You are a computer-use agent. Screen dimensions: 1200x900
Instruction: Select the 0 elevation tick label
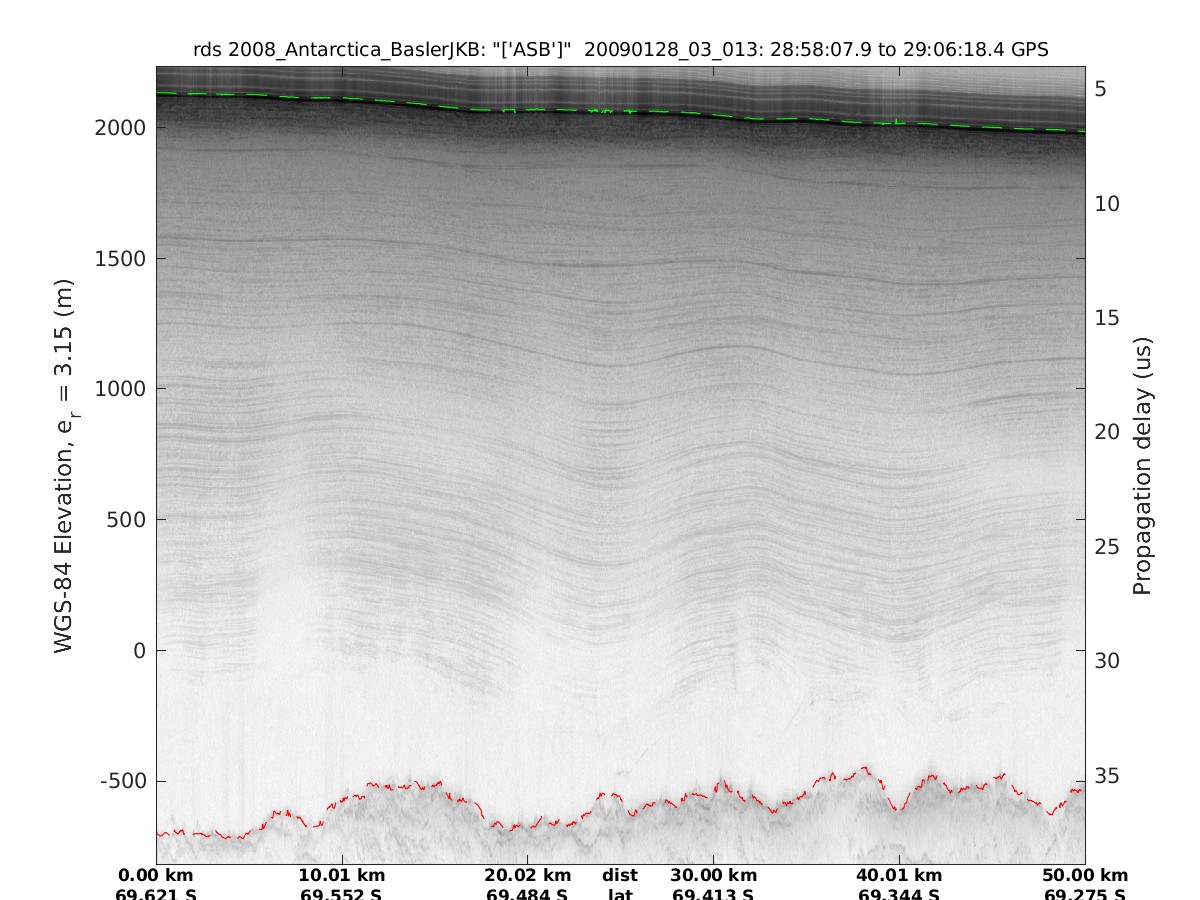coord(138,650)
